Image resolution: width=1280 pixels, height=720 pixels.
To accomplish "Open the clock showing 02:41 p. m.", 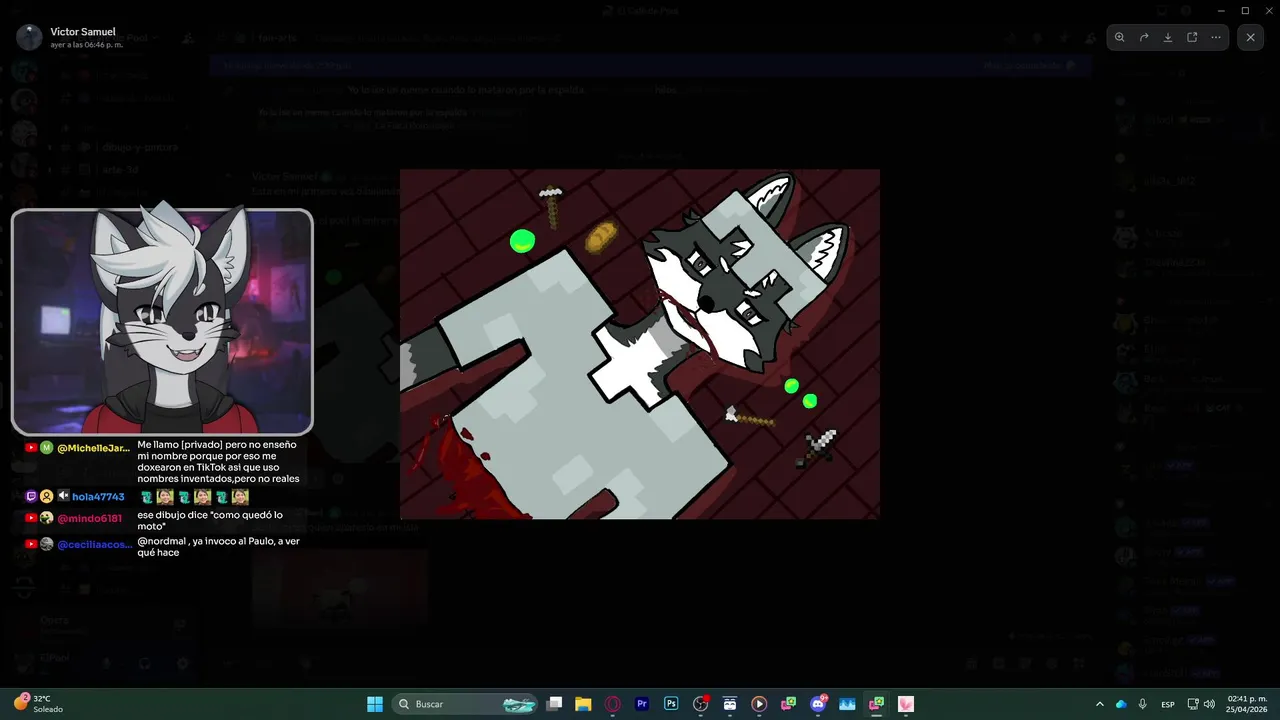I will (x=1247, y=704).
